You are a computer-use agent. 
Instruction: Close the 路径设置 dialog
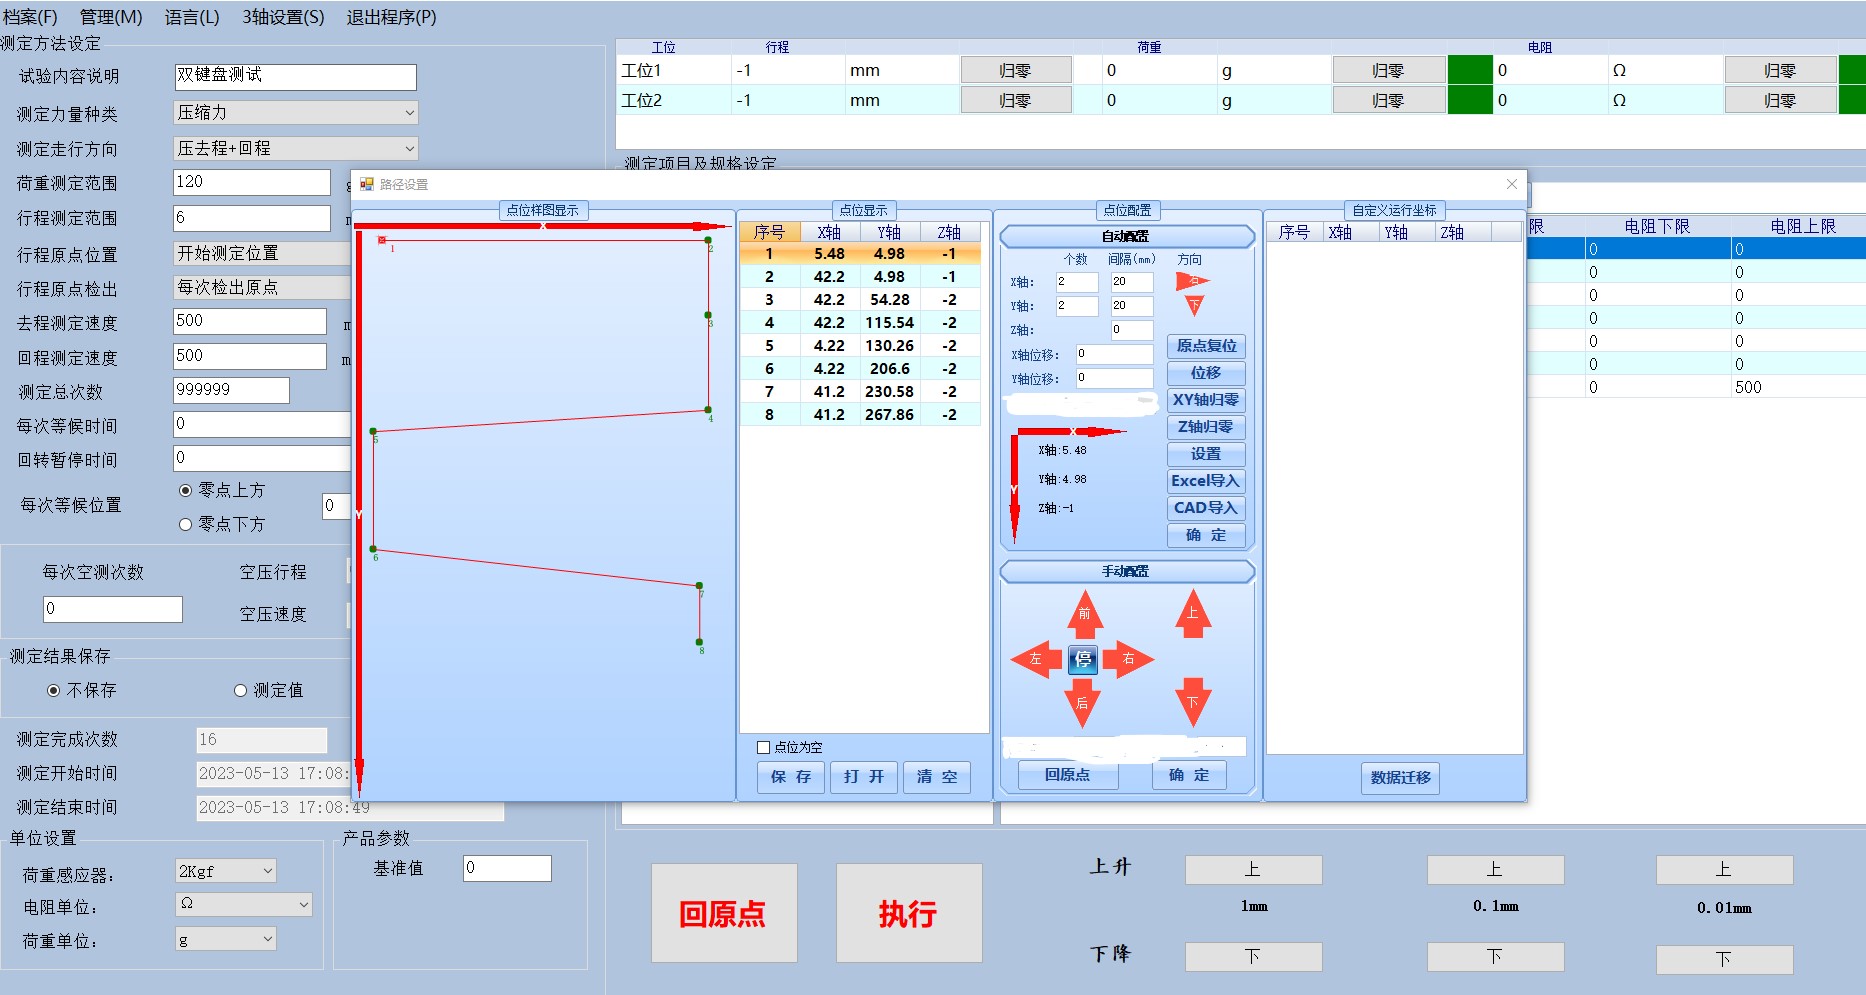[1511, 184]
